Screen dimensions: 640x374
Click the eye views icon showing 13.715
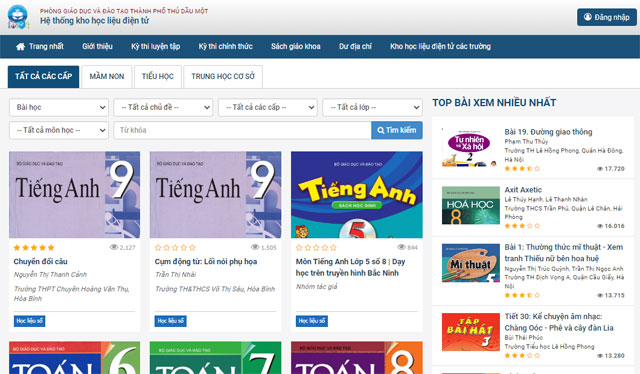[x=600, y=296]
